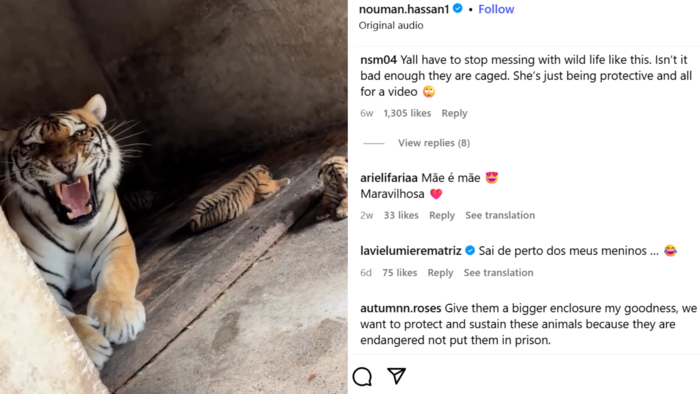View 33 likes on arielifariaa comment
Viewport: 700px width, 394px height.
(401, 215)
